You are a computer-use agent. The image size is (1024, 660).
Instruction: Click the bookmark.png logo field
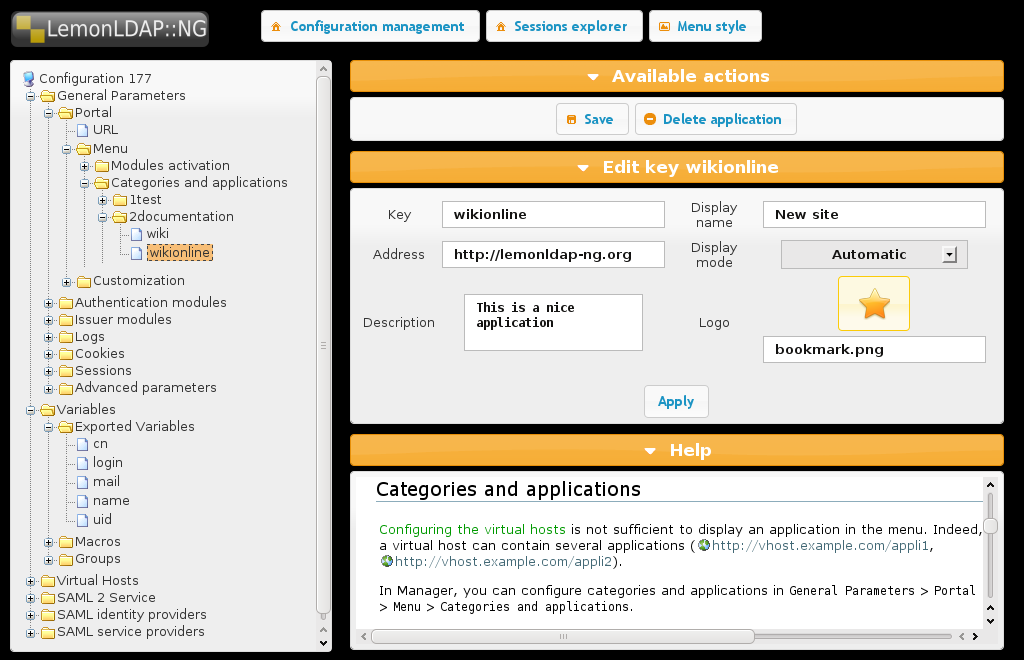[874, 350]
